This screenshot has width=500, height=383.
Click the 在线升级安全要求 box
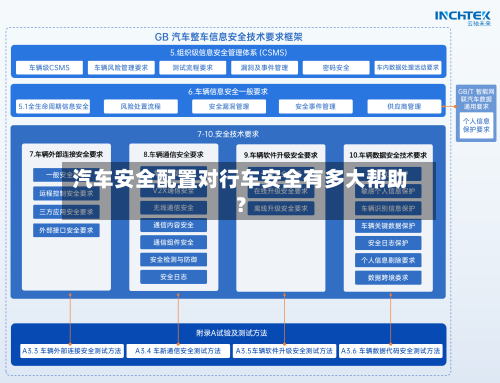click(281, 191)
